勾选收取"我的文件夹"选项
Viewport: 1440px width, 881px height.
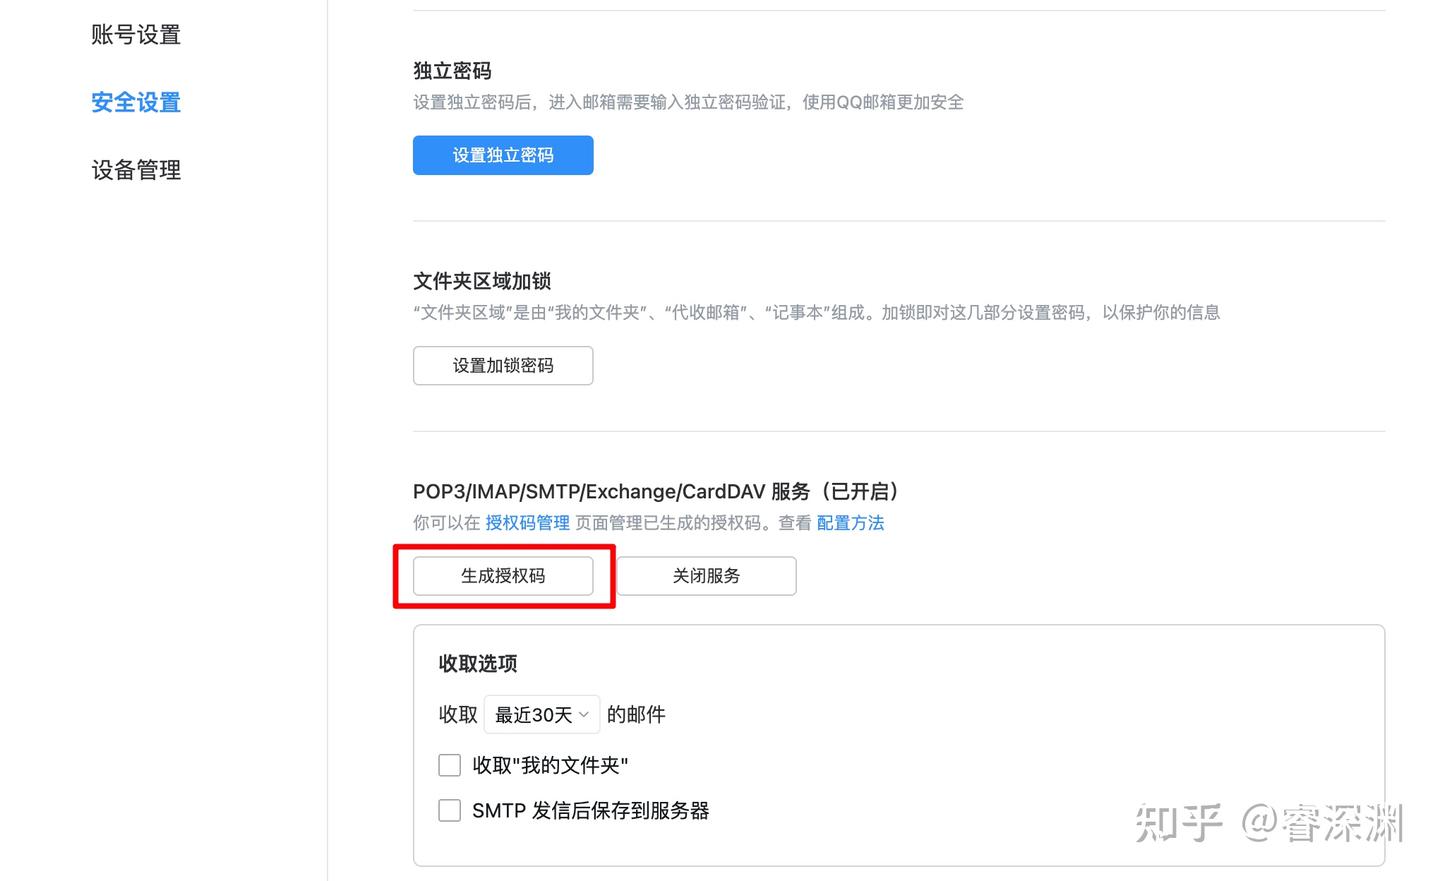(449, 764)
